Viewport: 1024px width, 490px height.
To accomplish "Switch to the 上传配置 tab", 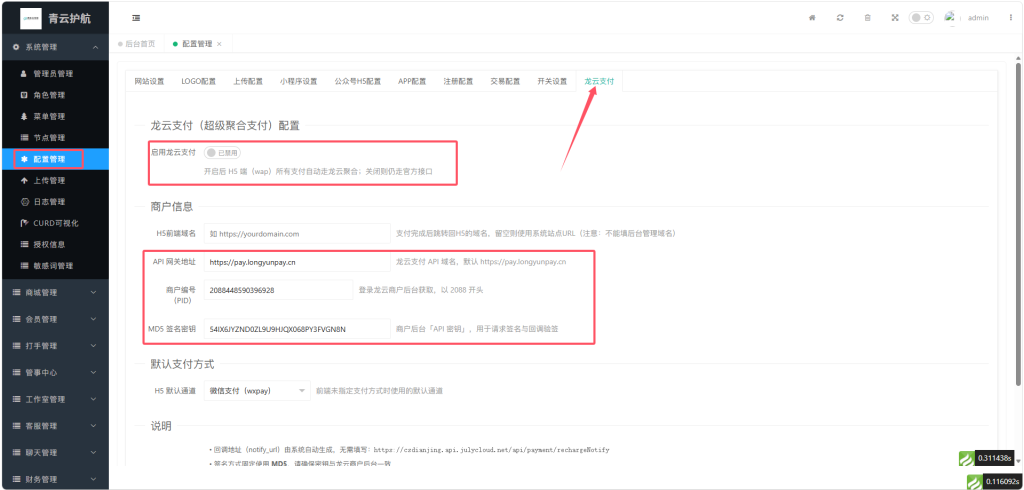I will pos(248,82).
